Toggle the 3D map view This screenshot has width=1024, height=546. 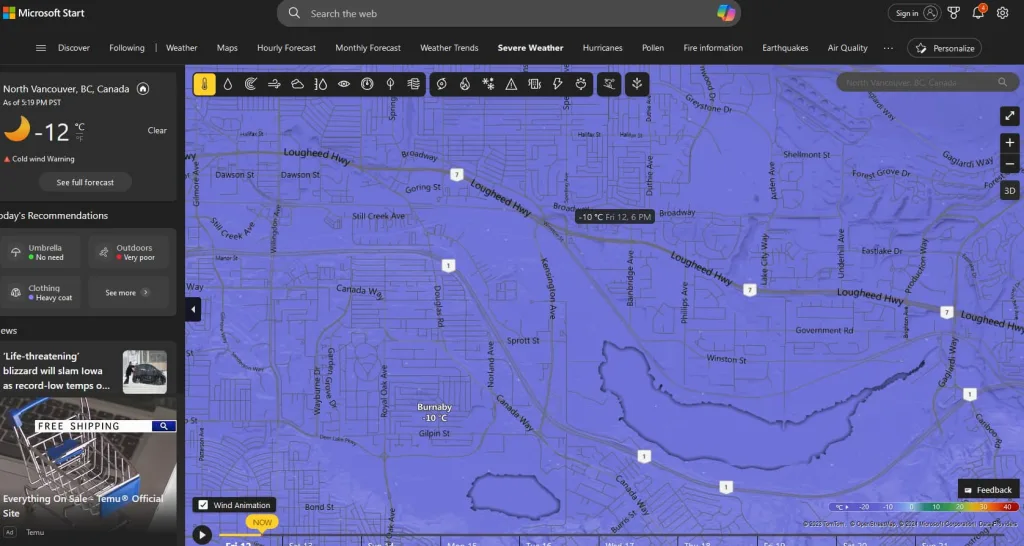click(1009, 190)
